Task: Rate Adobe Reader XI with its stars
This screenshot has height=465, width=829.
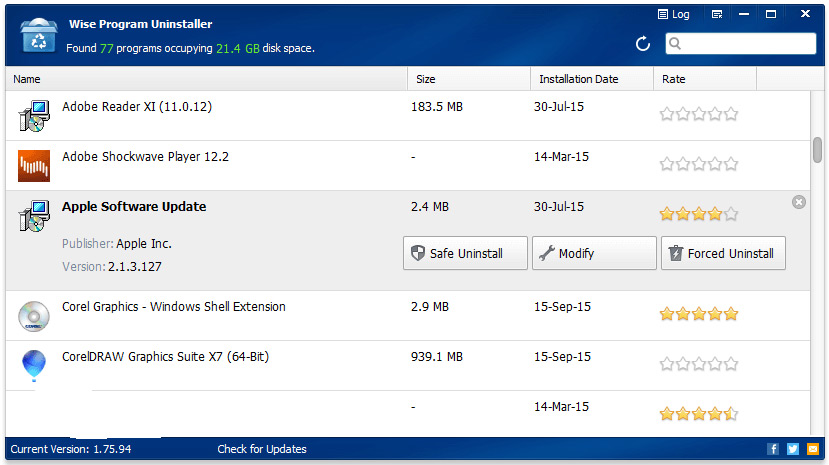Action: pyautogui.click(x=698, y=114)
